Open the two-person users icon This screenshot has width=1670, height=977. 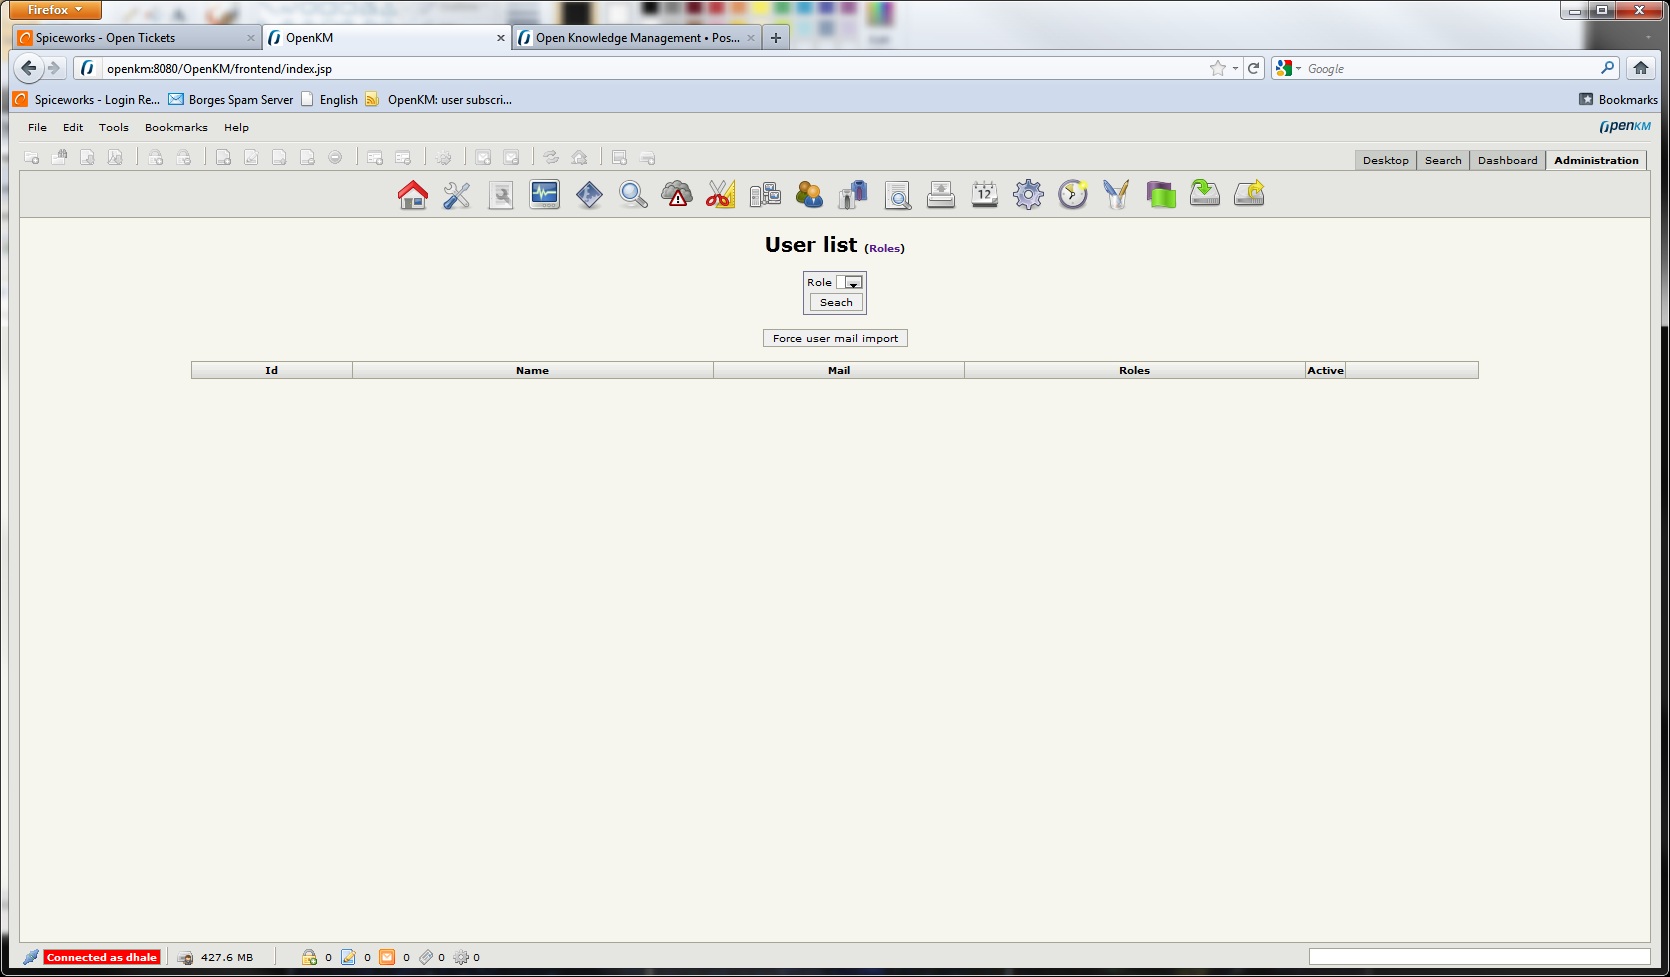[809, 194]
